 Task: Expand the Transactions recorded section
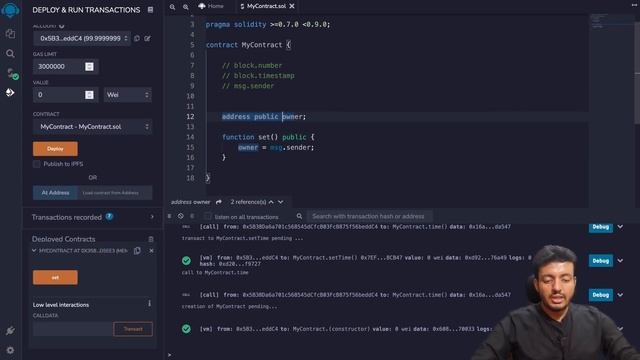152,217
